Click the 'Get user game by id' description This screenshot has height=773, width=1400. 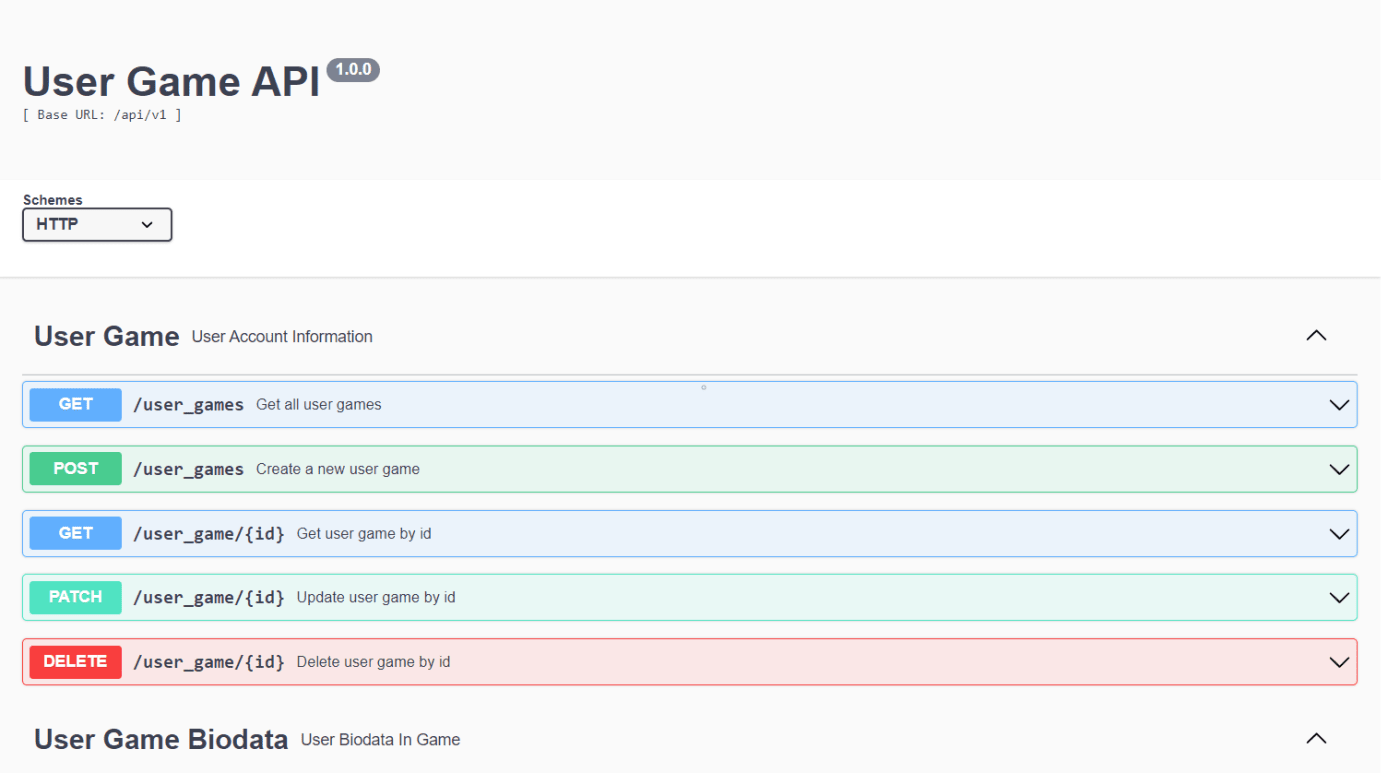[364, 534]
